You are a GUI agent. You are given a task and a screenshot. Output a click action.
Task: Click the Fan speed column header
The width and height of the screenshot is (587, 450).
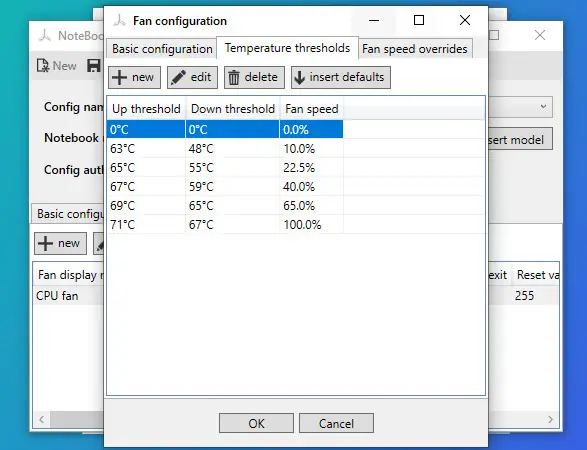click(x=311, y=109)
